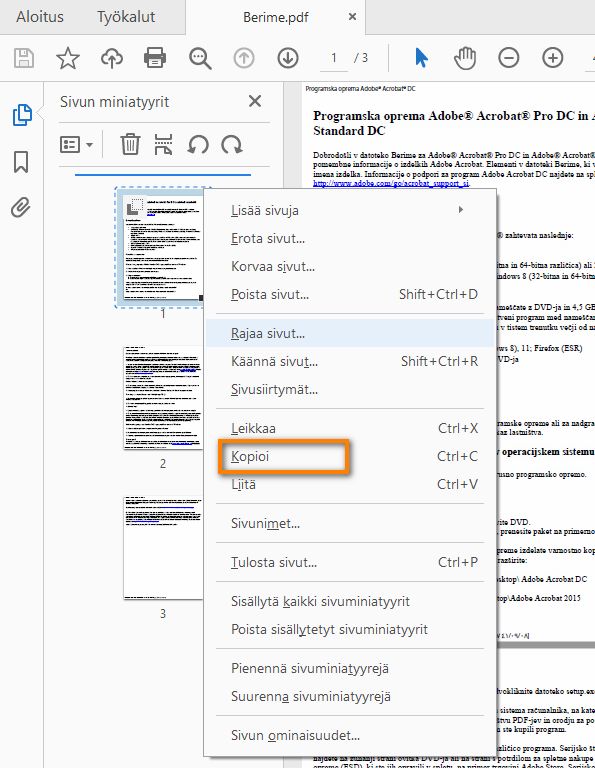
Task: Close the Sivun miniatyyrit panel
Action: pyautogui.click(x=255, y=101)
